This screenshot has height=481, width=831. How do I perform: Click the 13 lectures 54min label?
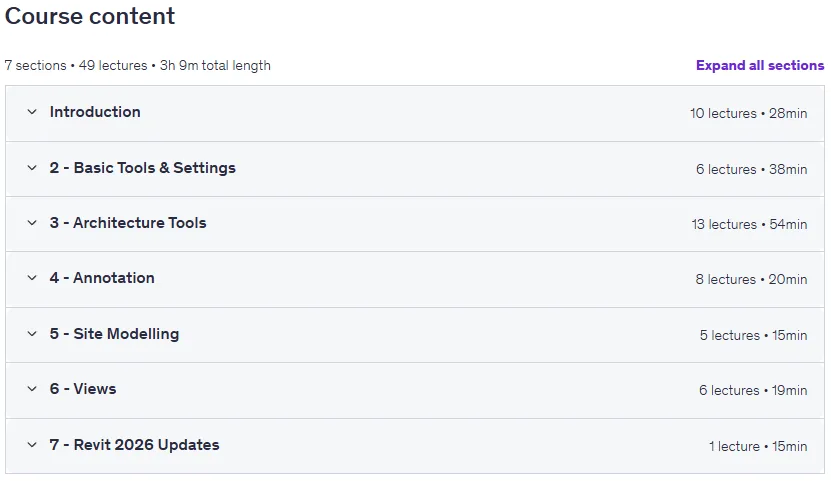pyautogui.click(x=749, y=225)
